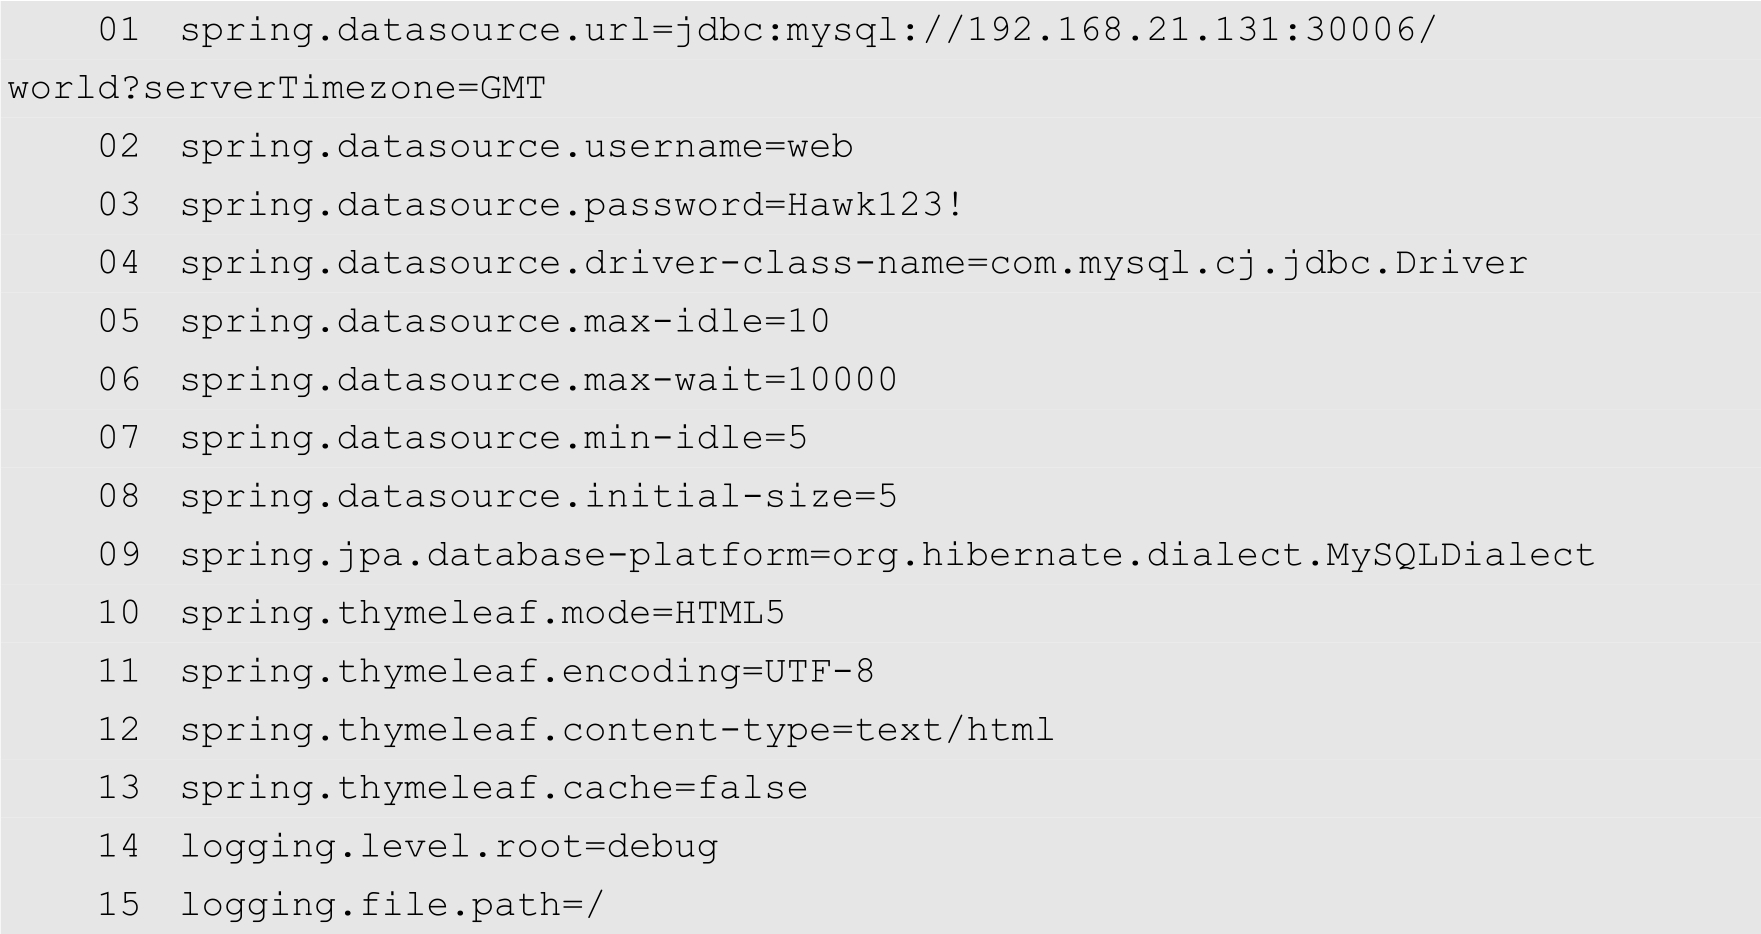This screenshot has height=934, width=1761.
Task: Click the max-wait=10000 property line
Action: click(x=538, y=380)
